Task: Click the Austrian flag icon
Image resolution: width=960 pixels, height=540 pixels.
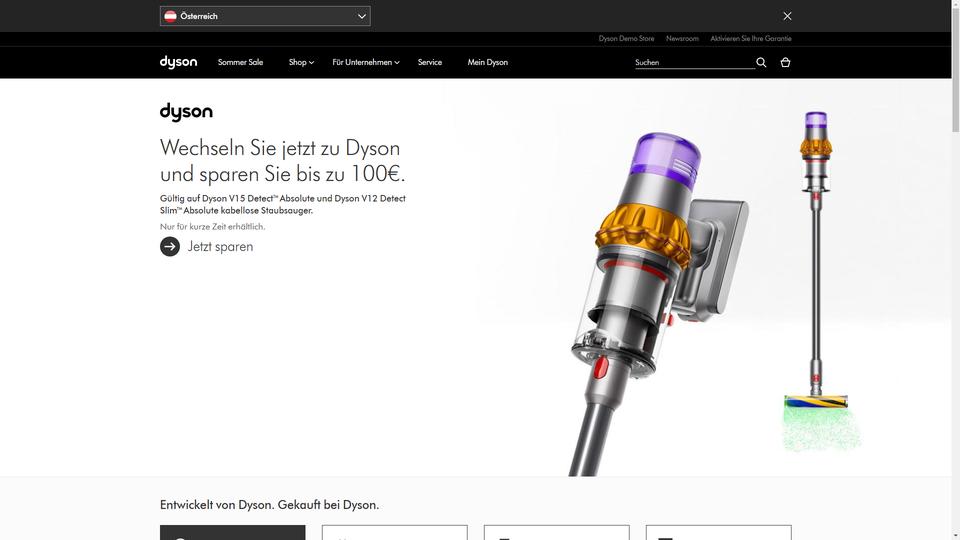Action: pyautogui.click(x=170, y=16)
